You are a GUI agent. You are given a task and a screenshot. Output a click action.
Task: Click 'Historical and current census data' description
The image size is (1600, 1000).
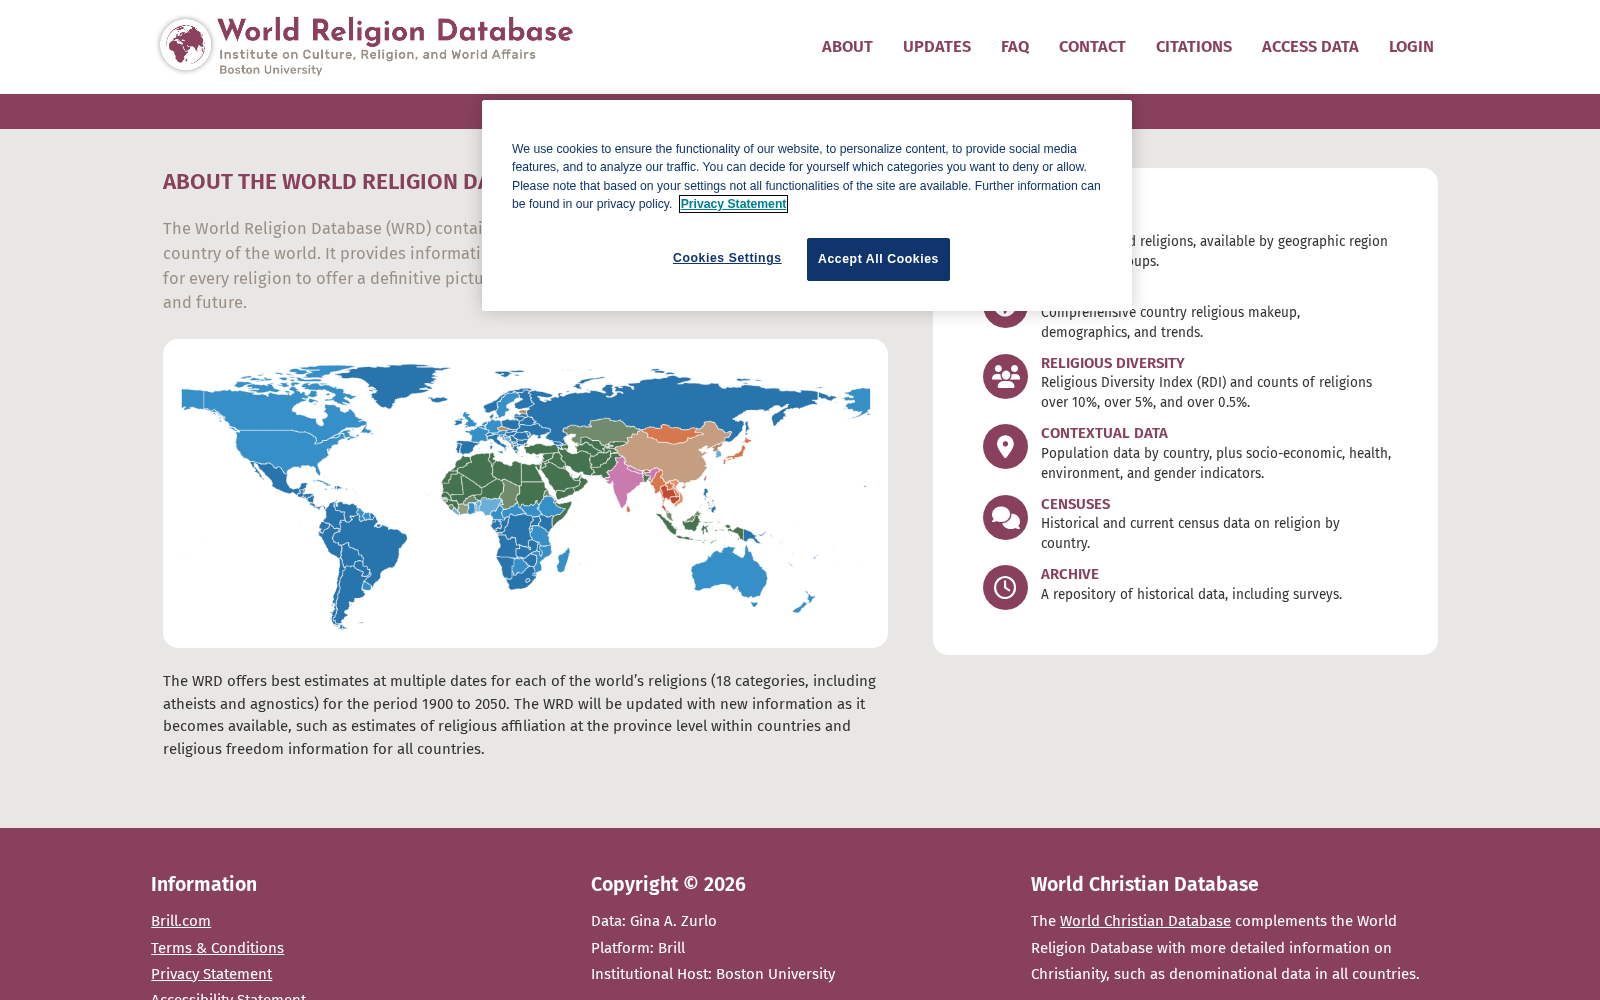(x=1190, y=533)
